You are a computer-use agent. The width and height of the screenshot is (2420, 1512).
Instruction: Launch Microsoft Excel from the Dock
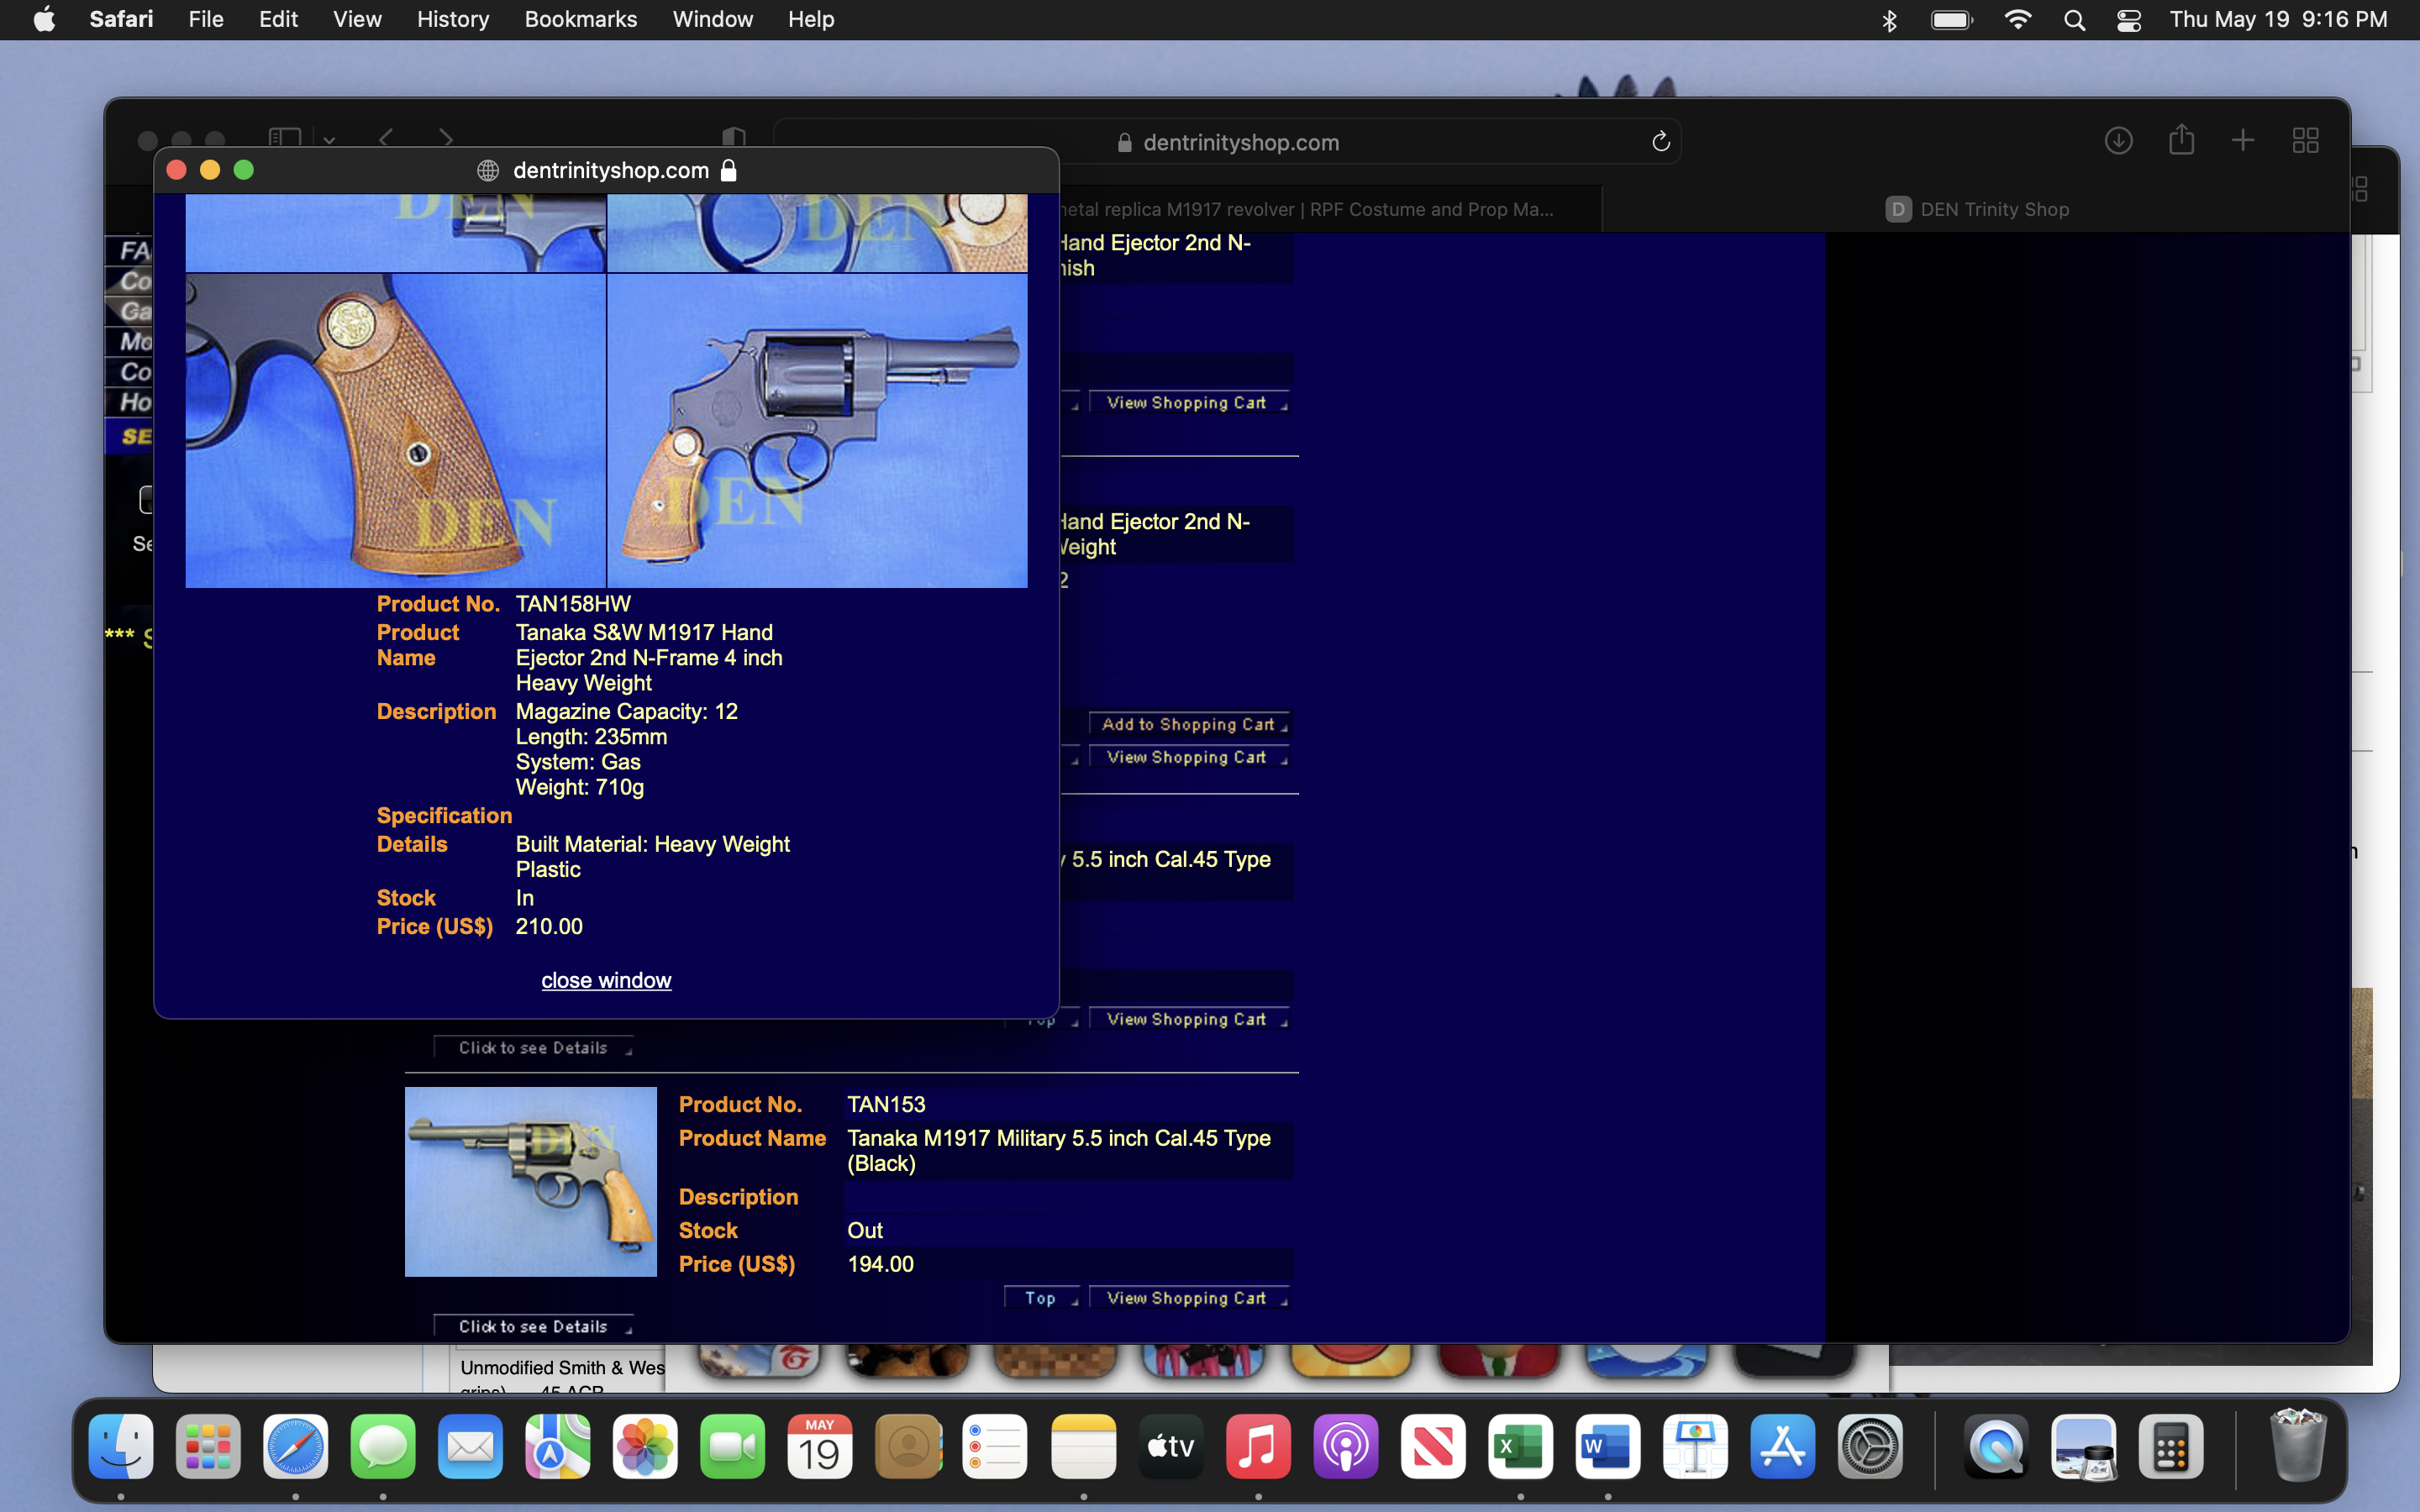point(1520,1447)
